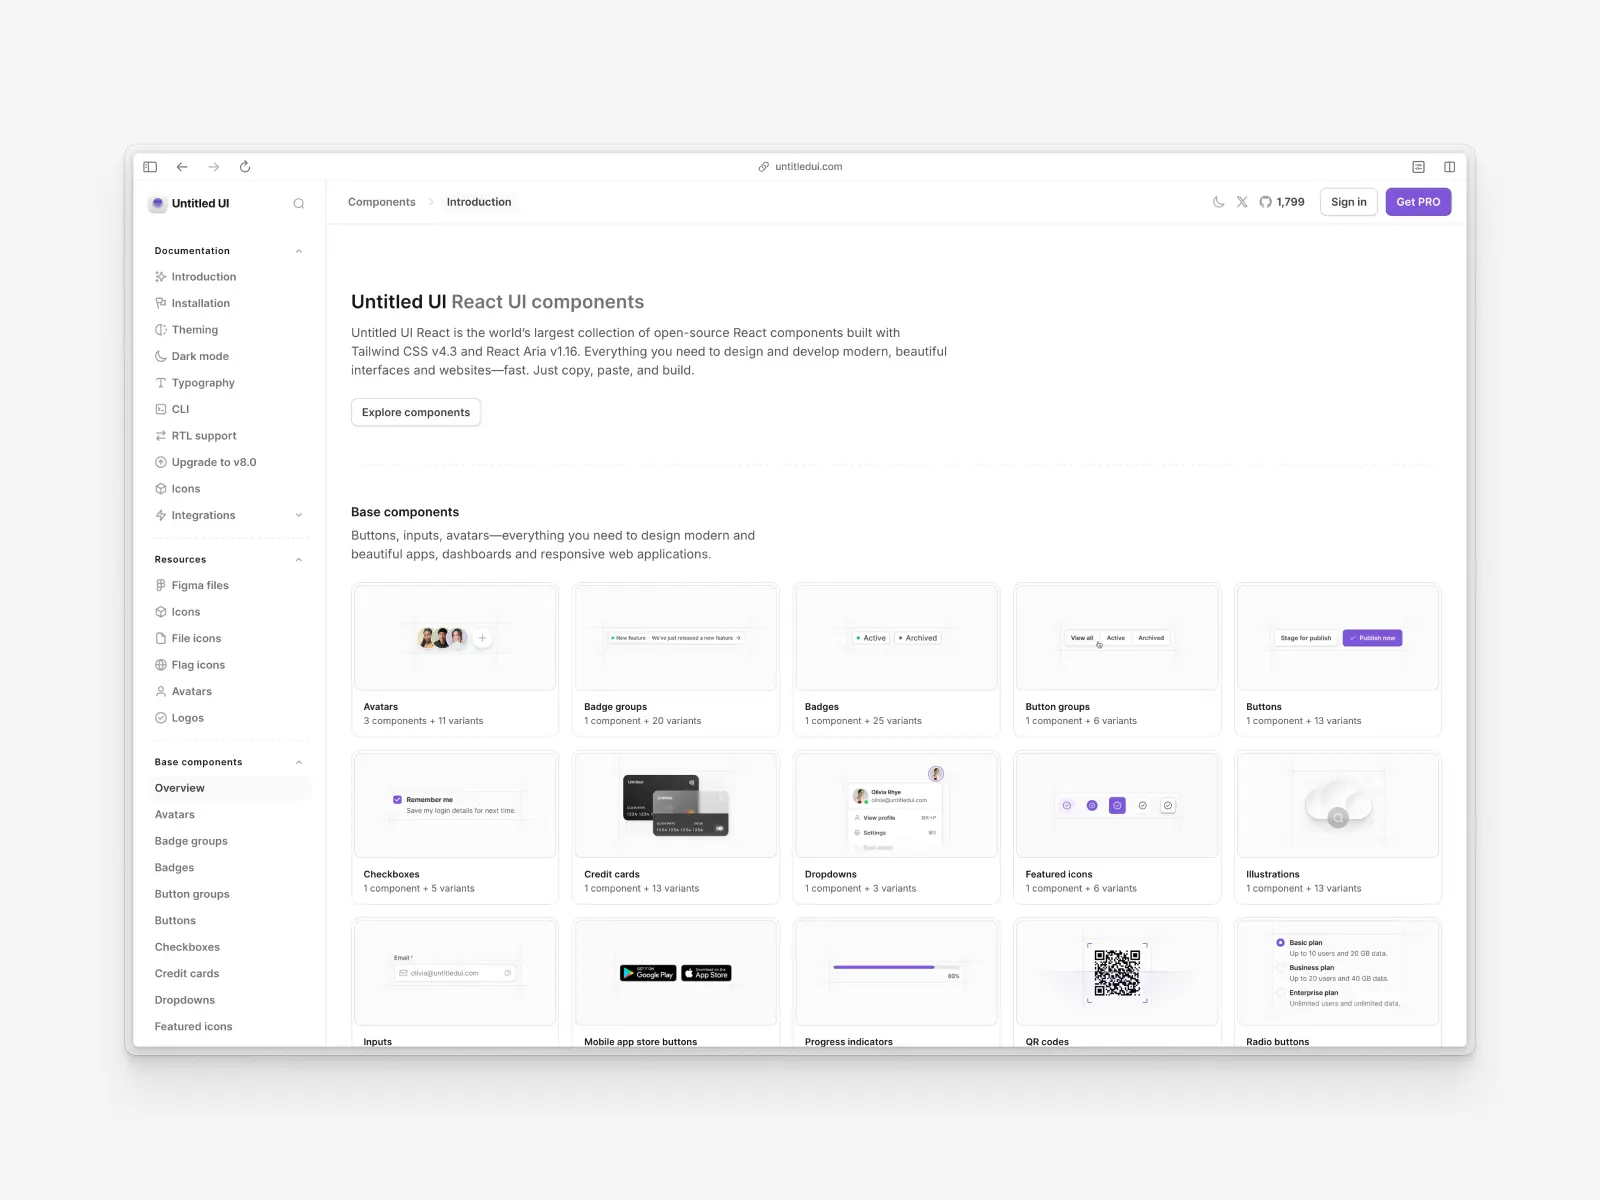This screenshot has width=1600, height=1200.
Task: Click the Upgrade to v8.0 icon
Action: [x=161, y=462]
